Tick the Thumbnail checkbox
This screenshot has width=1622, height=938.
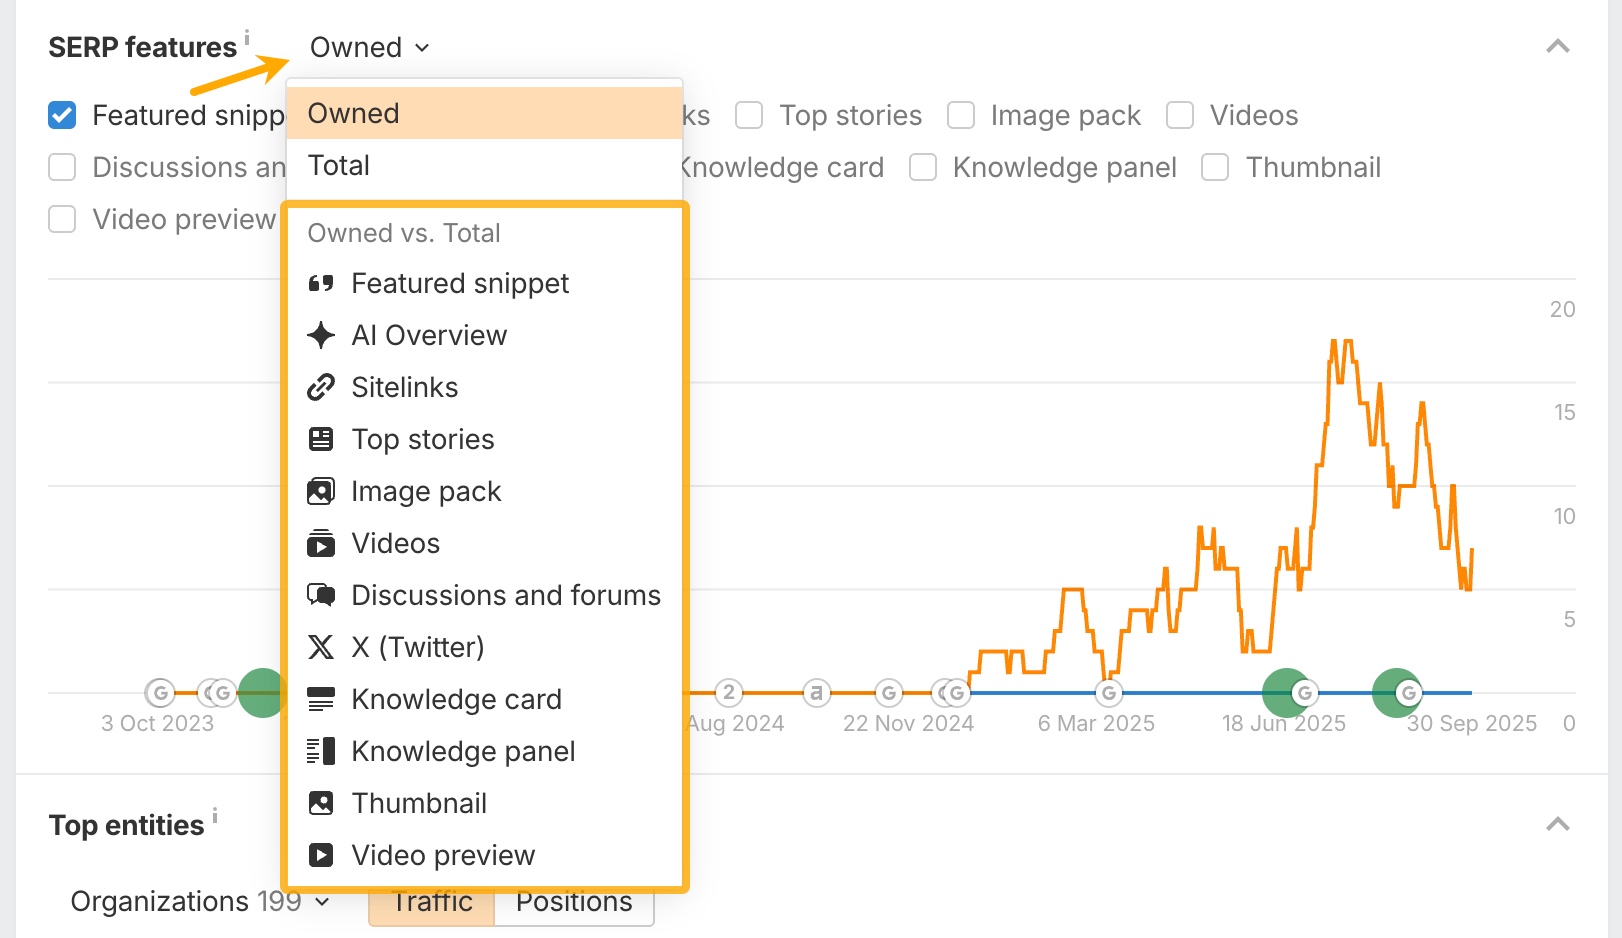(x=1215, y=168)
